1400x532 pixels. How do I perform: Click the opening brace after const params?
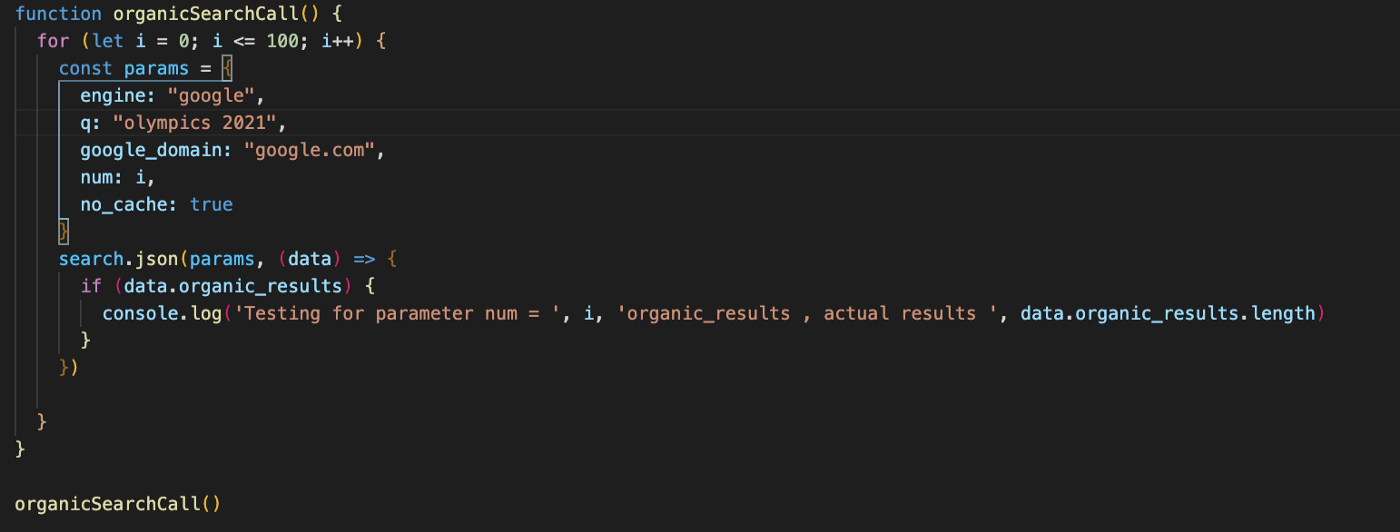point(228,69)
